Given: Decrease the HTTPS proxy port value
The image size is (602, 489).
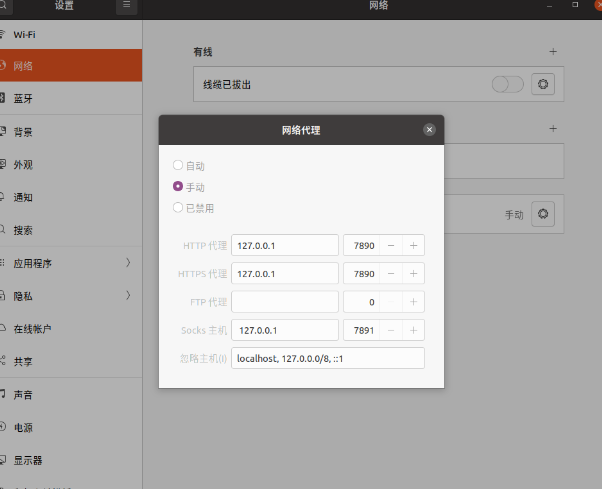Looking at the screenshot, I should click(391, 273).
